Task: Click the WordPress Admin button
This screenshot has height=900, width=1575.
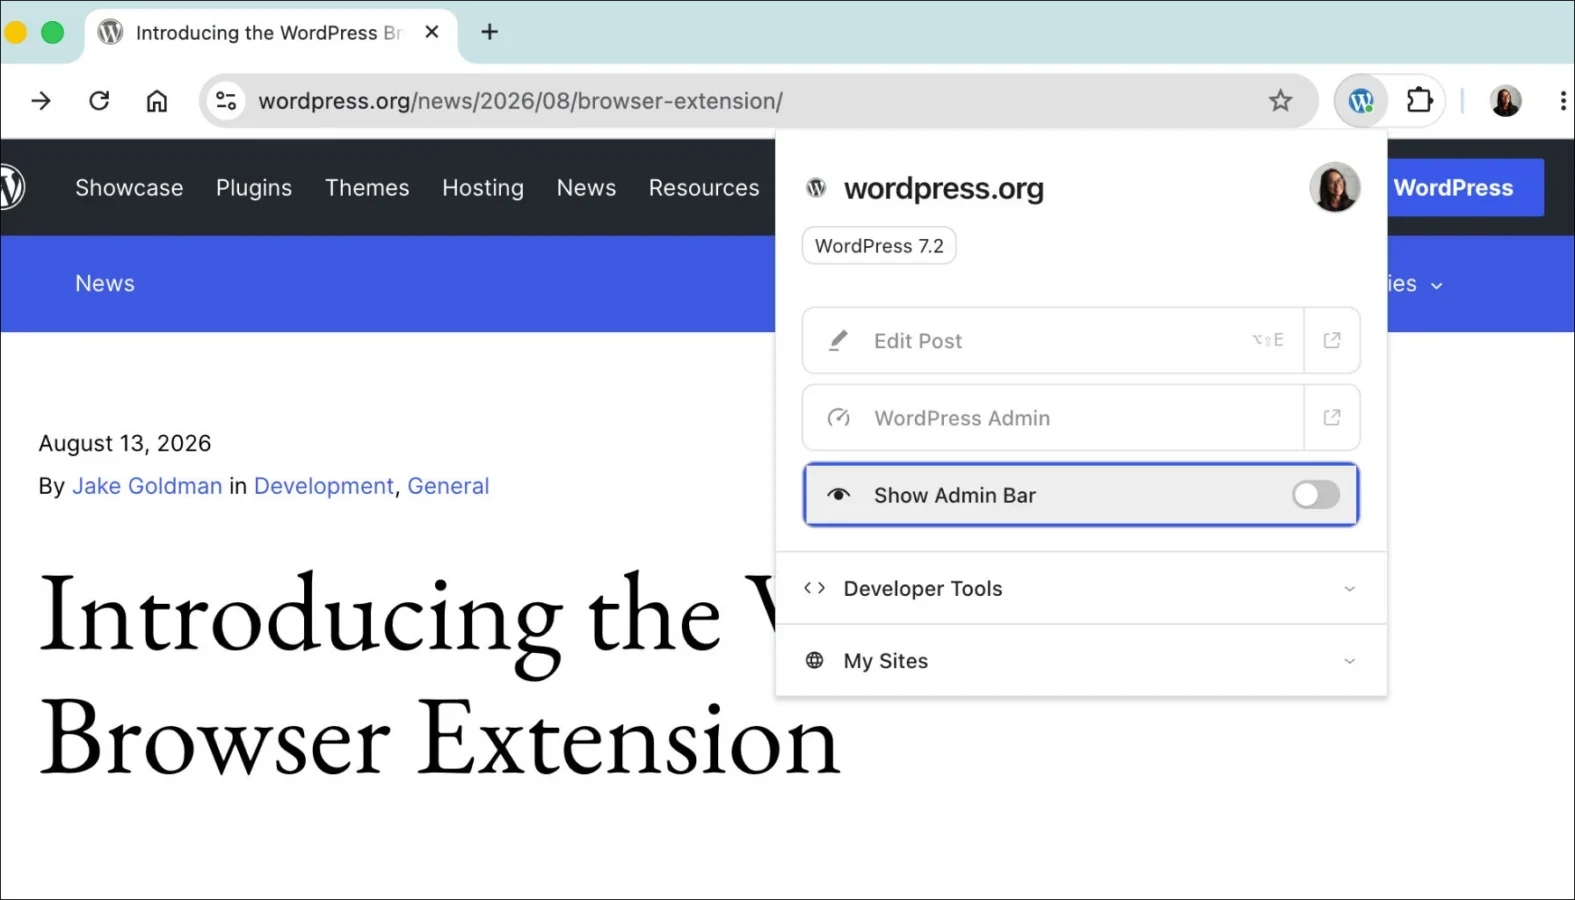Action: click(x=1053, y=417)
